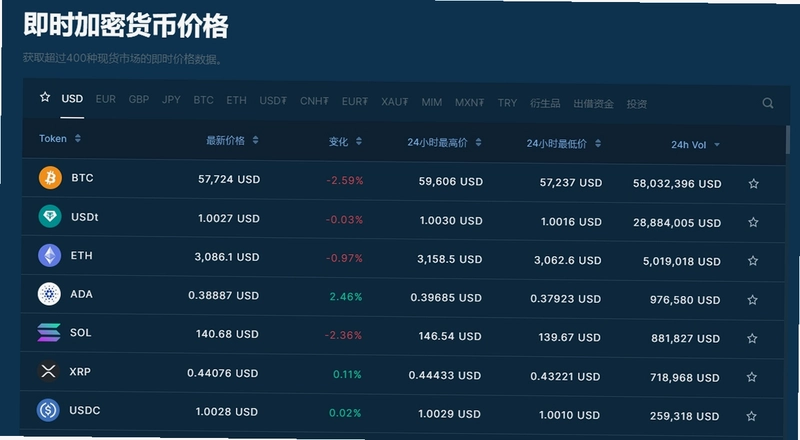The image size is (800, 440).
Task: Open the ETH token name link
Action: (x=82, y=255)
